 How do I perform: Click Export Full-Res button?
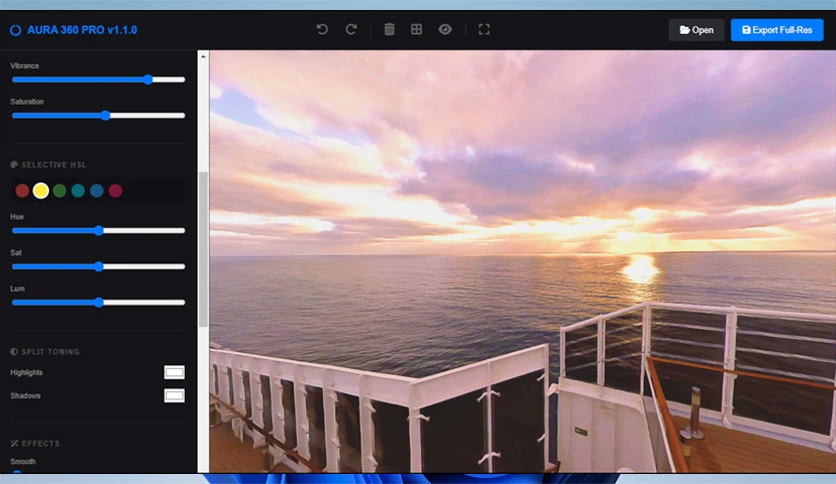(x=777, y=30)
